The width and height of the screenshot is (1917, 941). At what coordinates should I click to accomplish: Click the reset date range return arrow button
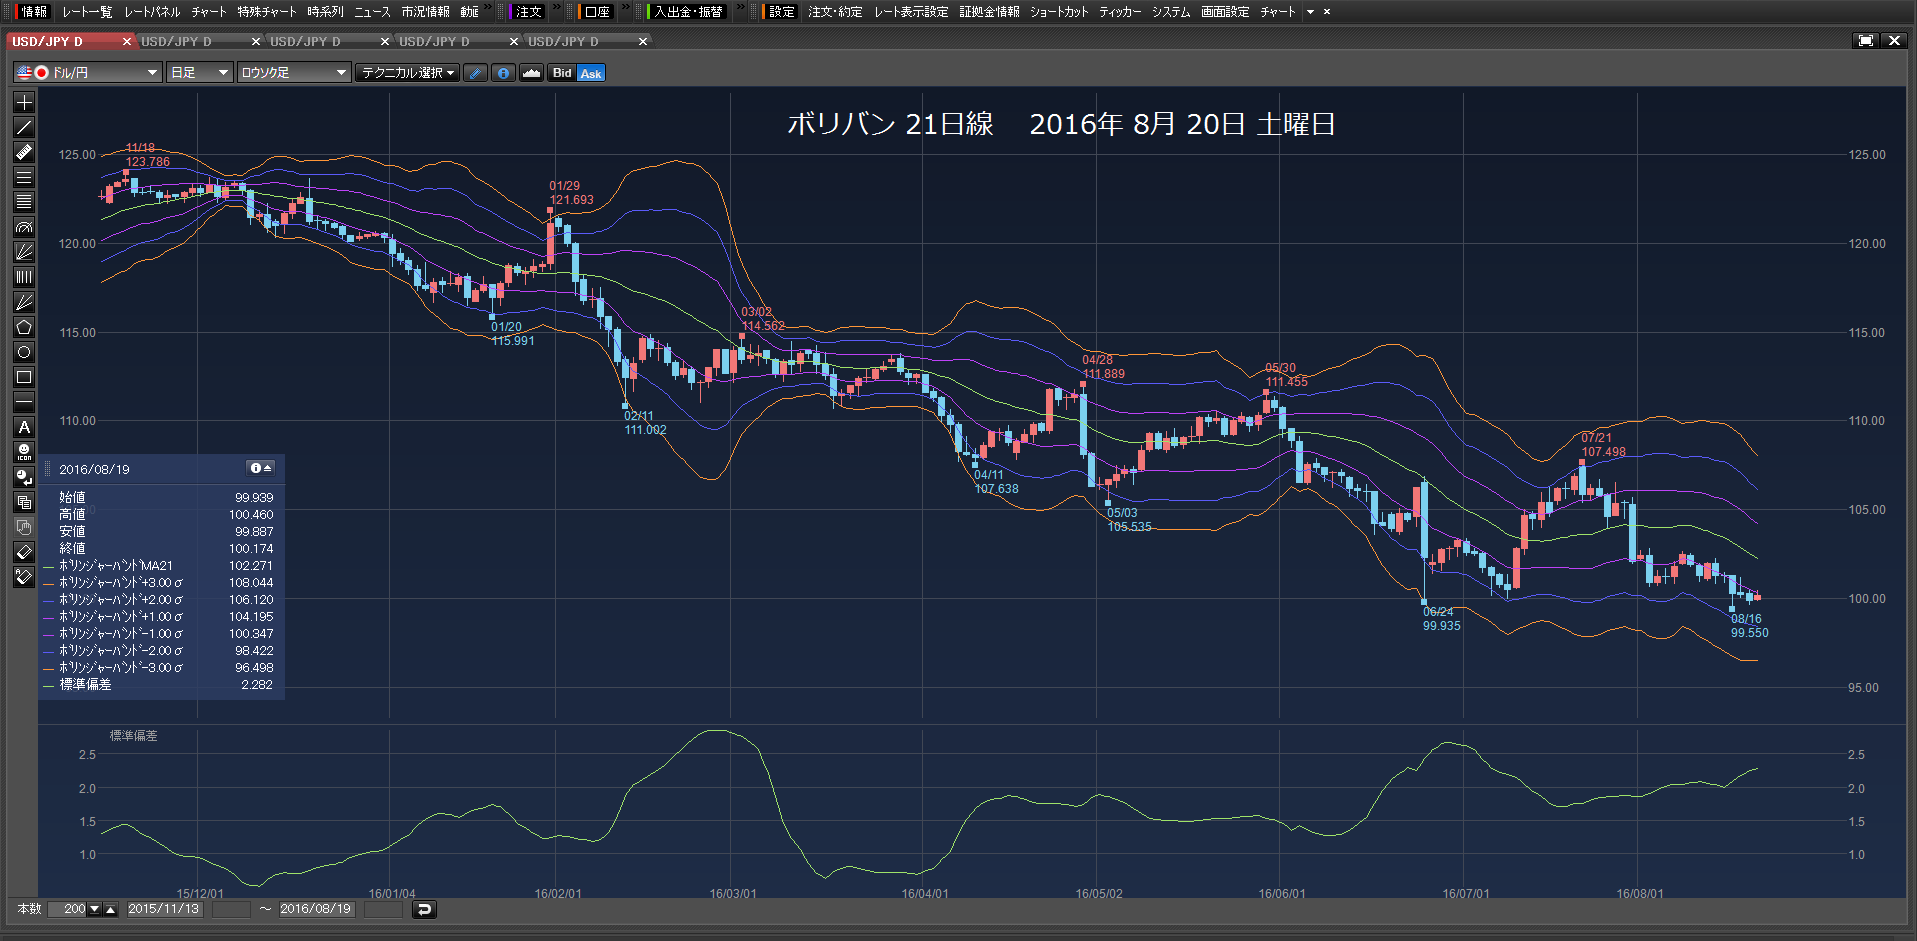[424, 909]
